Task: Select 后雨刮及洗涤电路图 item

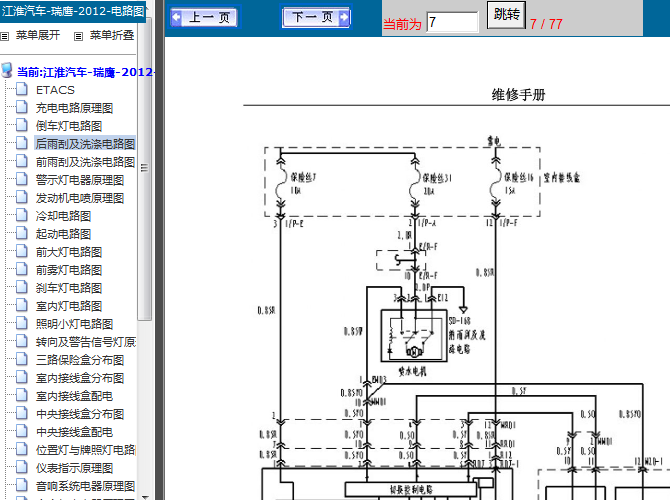Action: click(85, 144)
